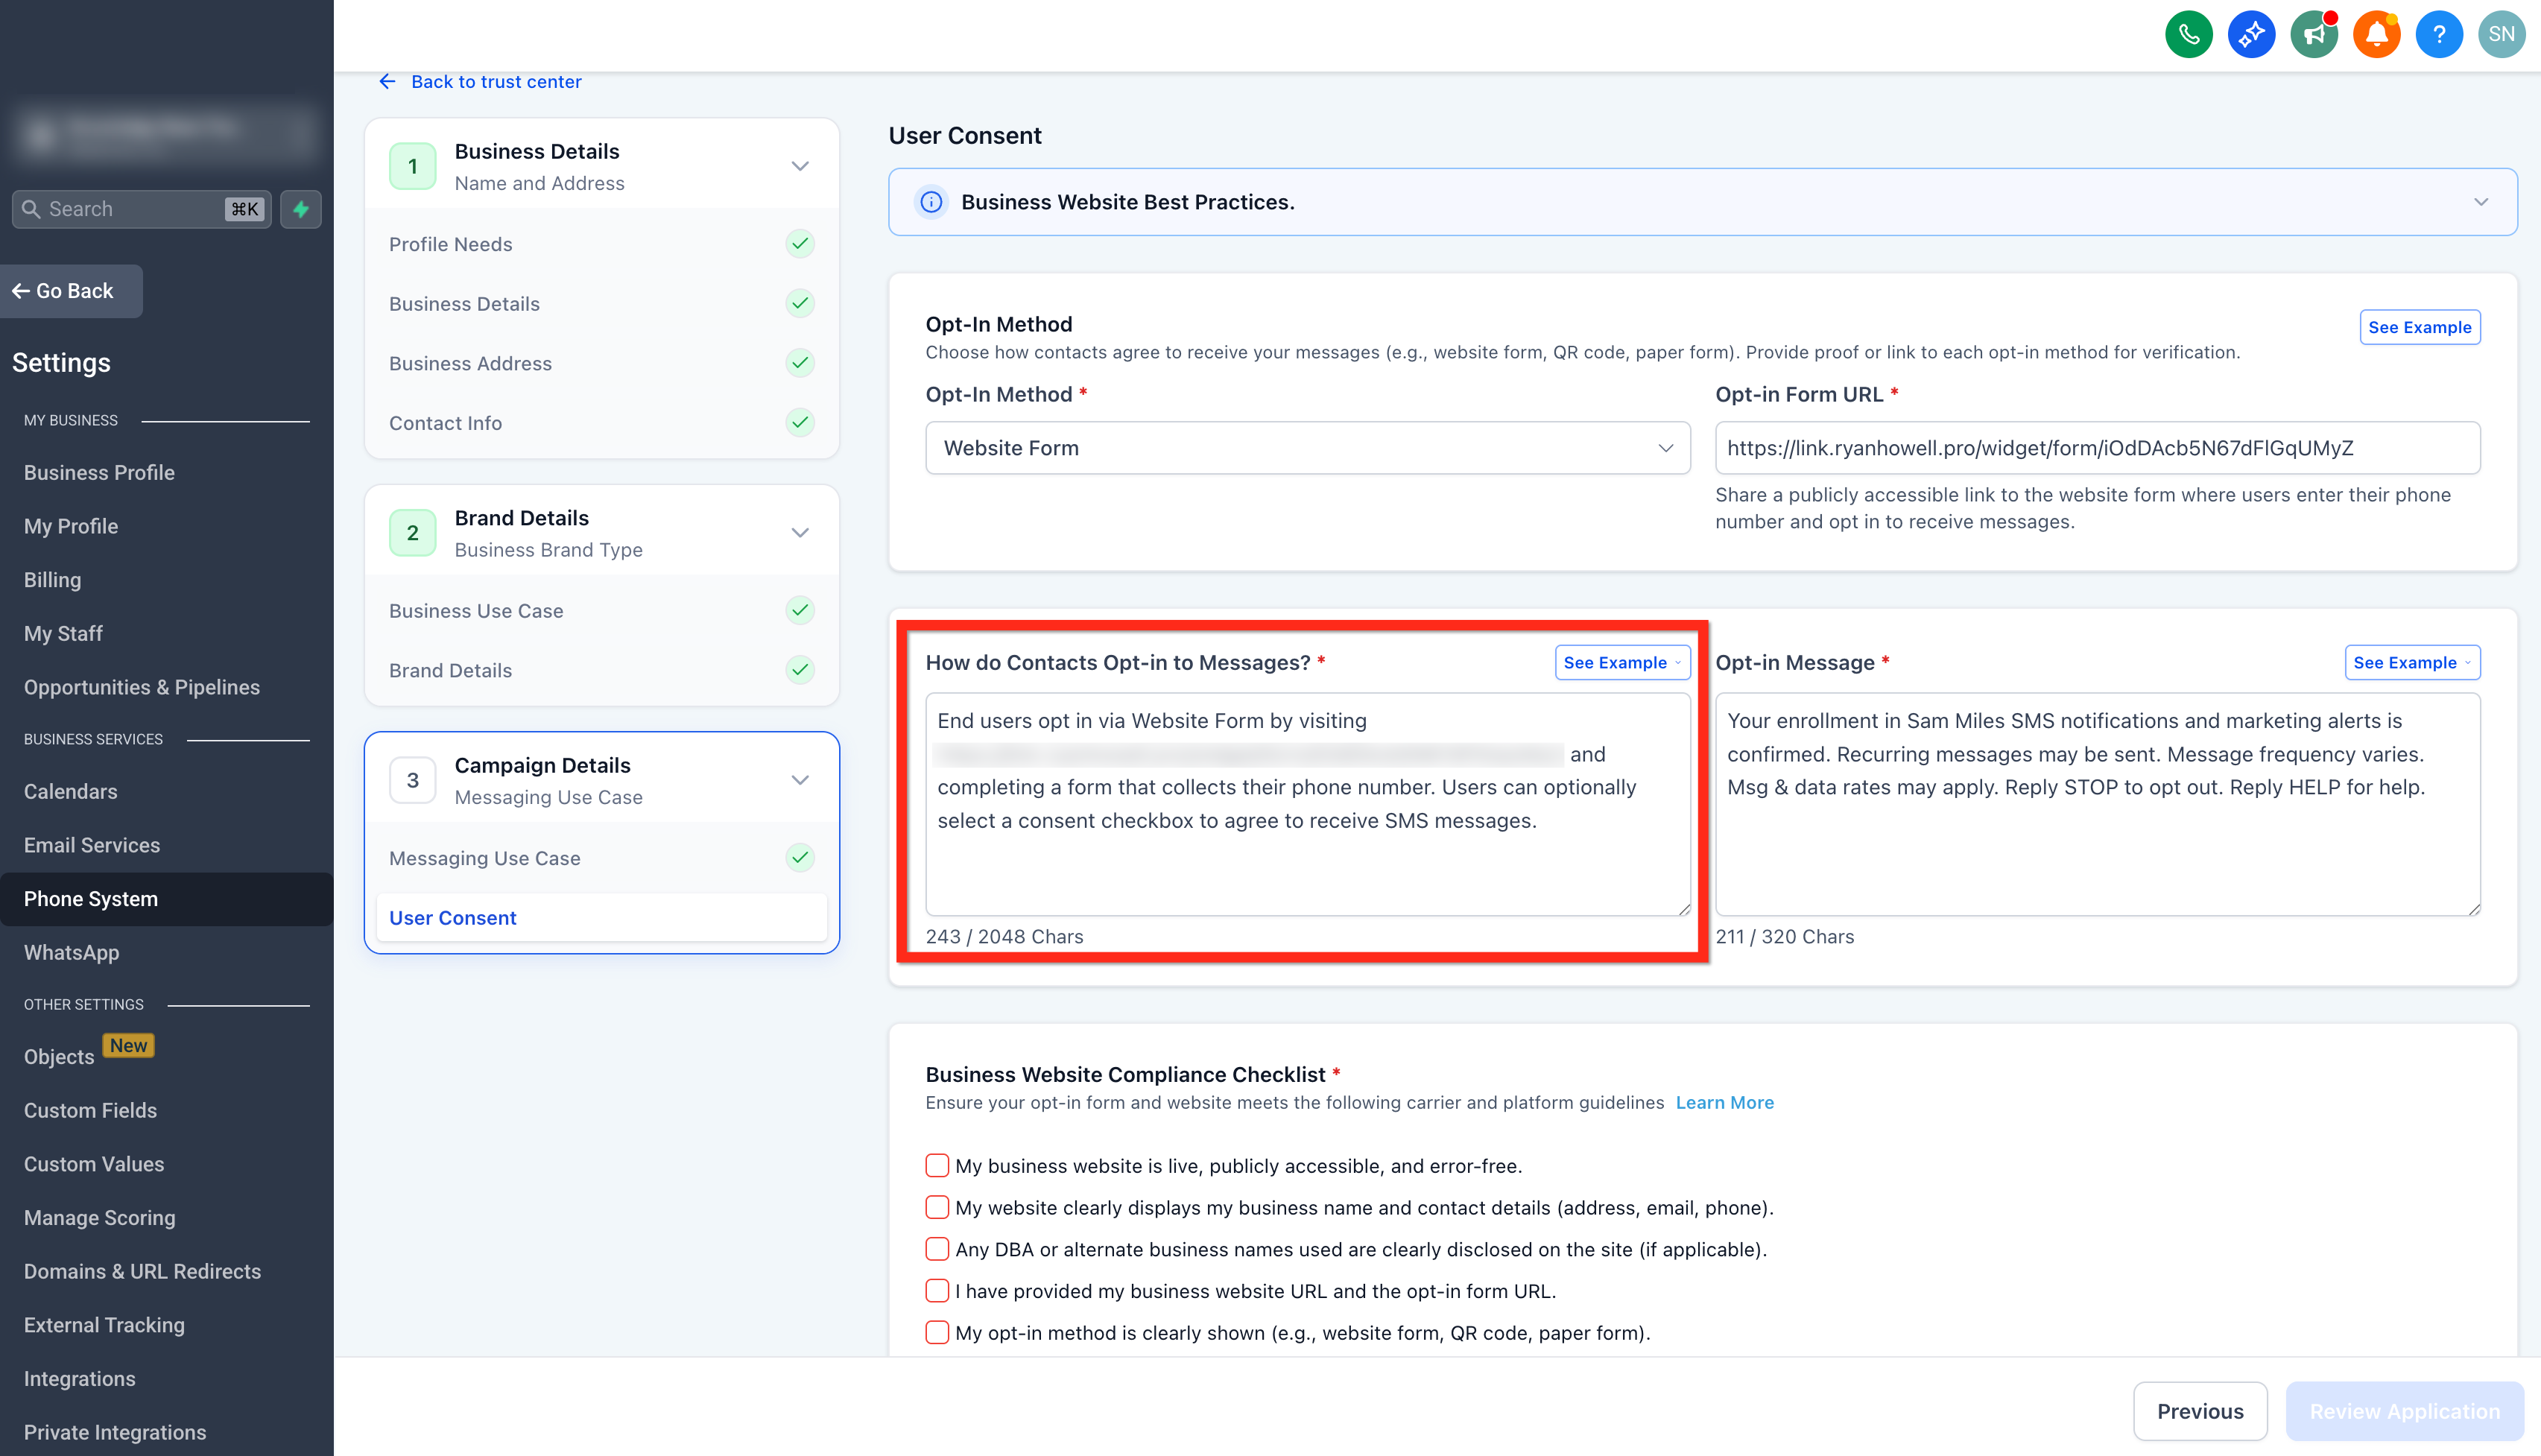Viewport: 2541px width, 1456px height.
Task: Click the Learn More link
Action: click(1724, 1102)
